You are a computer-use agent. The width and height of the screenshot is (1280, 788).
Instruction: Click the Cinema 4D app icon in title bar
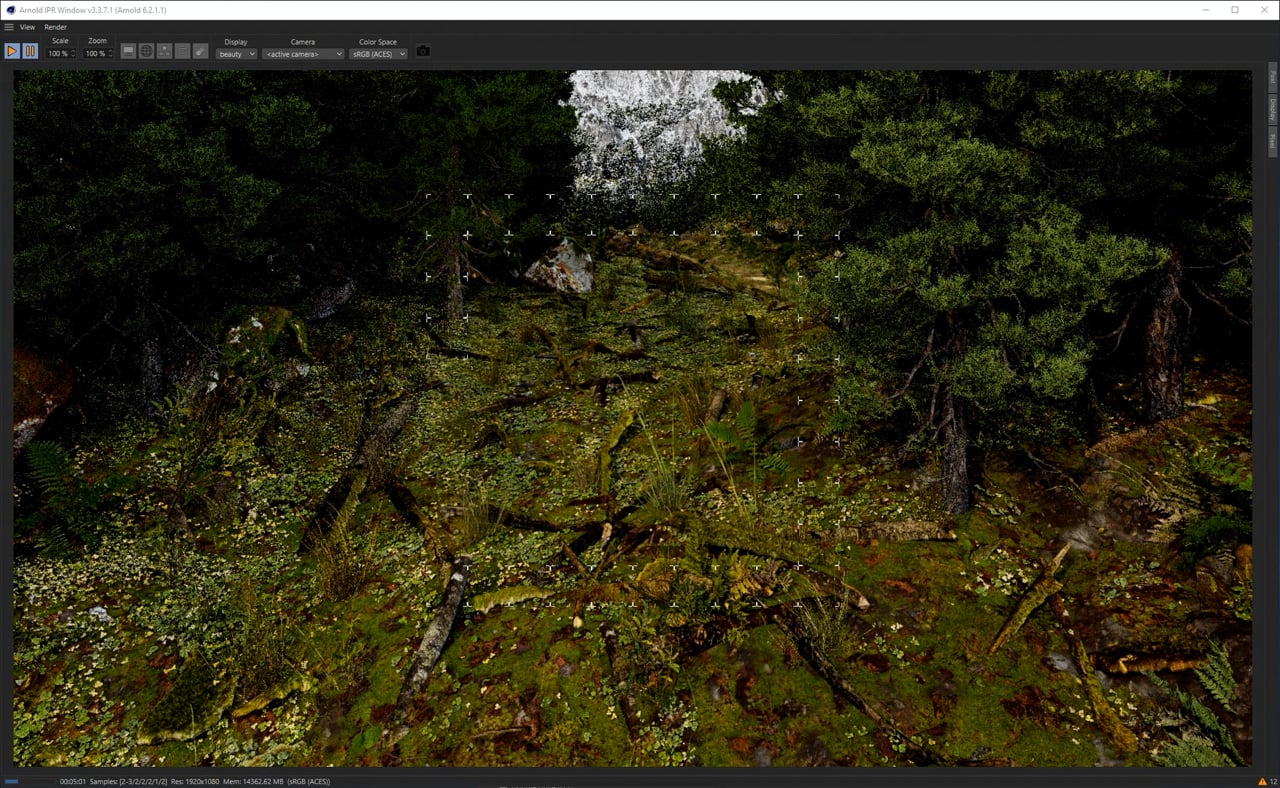[x=10, y=9]
